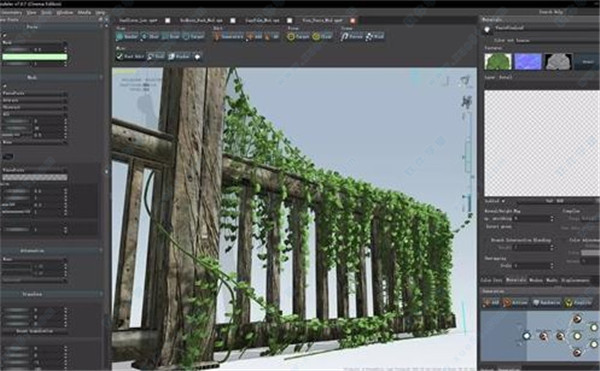
Task: Click the small white arrow icon after second-row toolbar buttons
Action: pos(197,57)
